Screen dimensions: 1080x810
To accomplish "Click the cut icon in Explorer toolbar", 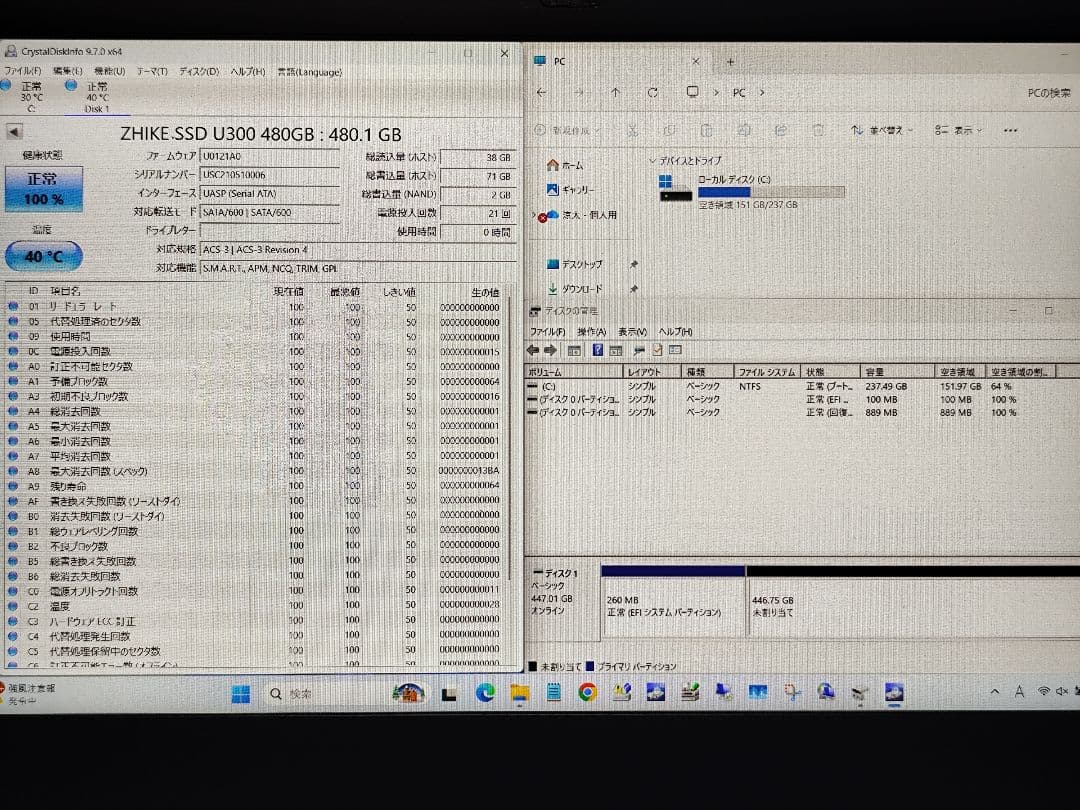I will click(633, 131).
